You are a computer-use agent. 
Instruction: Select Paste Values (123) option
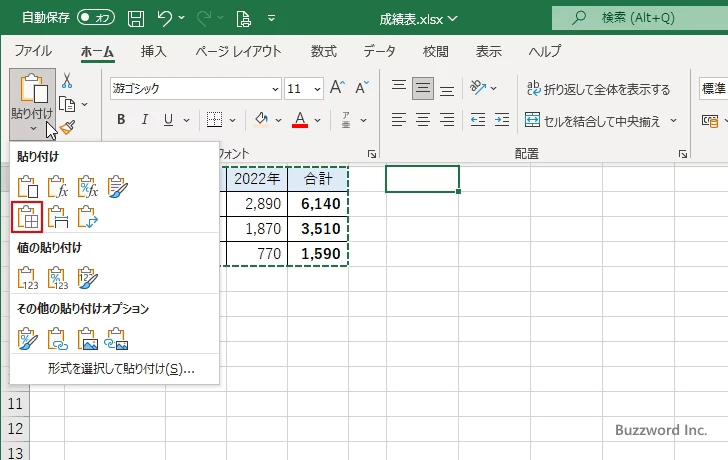(27, 278)
